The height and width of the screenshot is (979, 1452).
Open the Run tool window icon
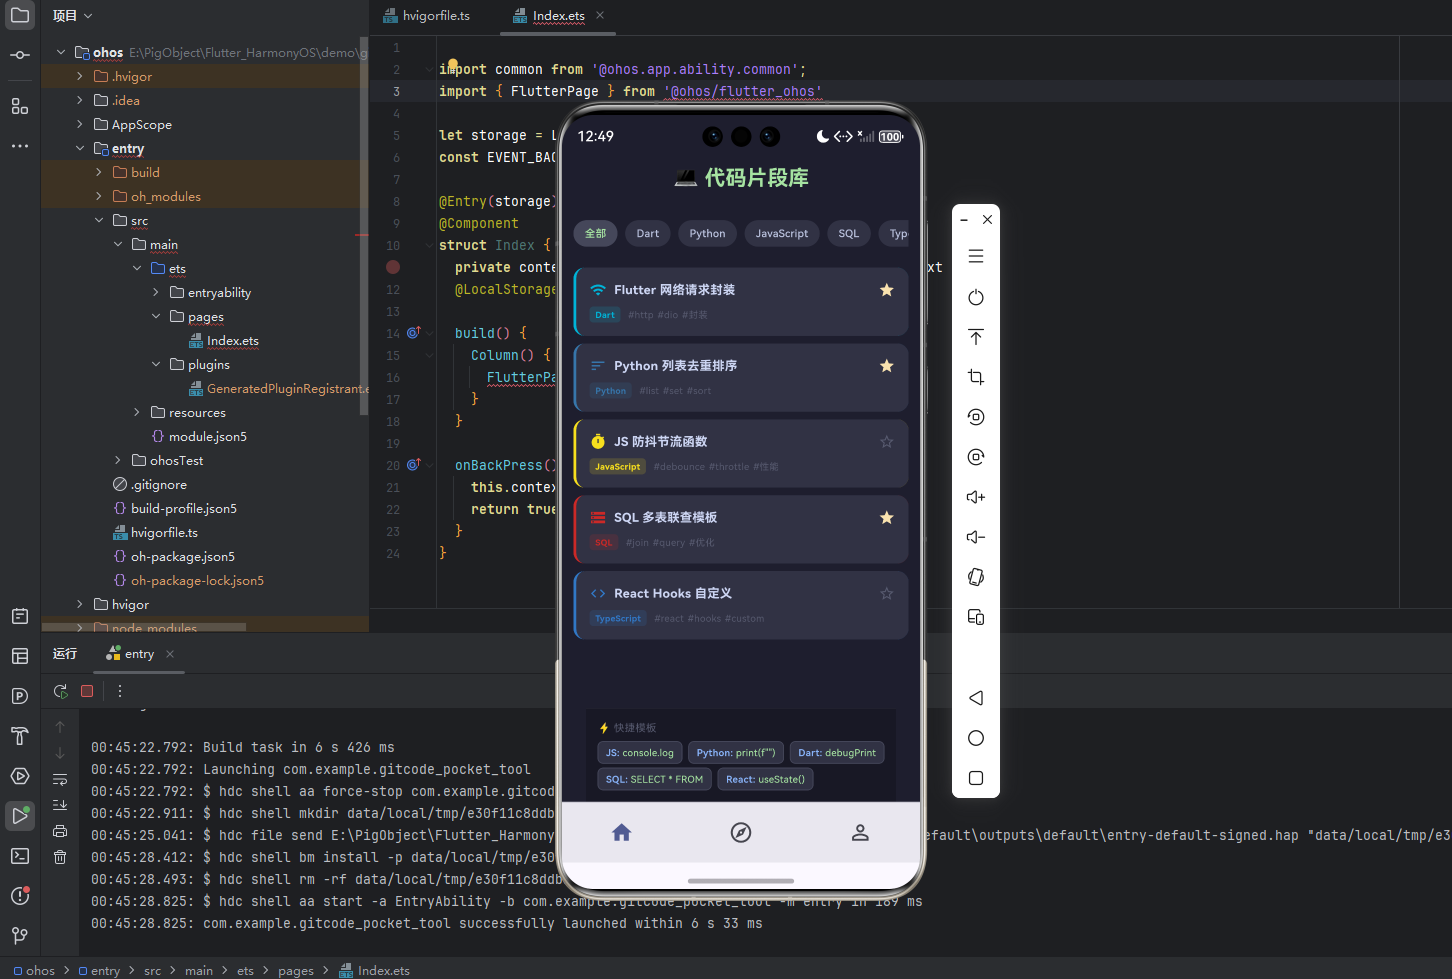(20, 815)
